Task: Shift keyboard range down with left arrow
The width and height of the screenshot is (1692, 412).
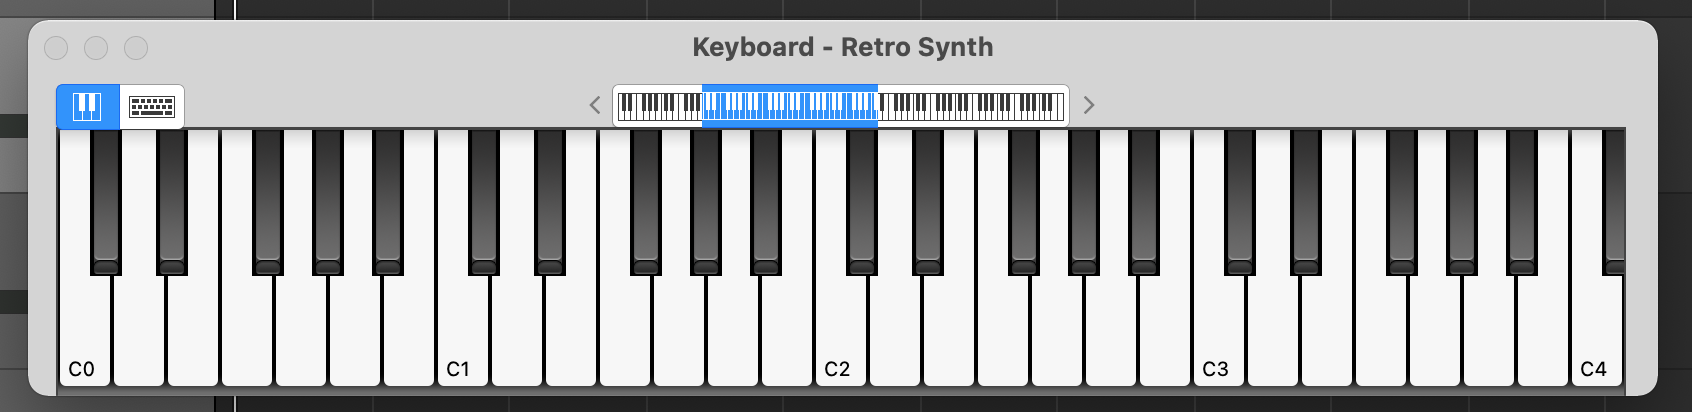Action: tap(595, 105)
